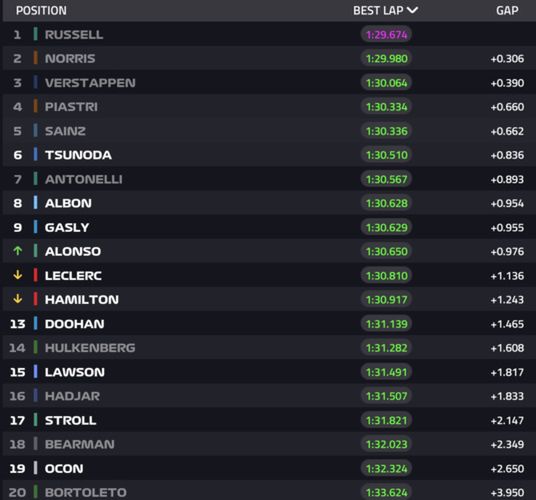Select the Doohan row at position 13
Screen dimensions: 536x500
(x=269, y=324)
